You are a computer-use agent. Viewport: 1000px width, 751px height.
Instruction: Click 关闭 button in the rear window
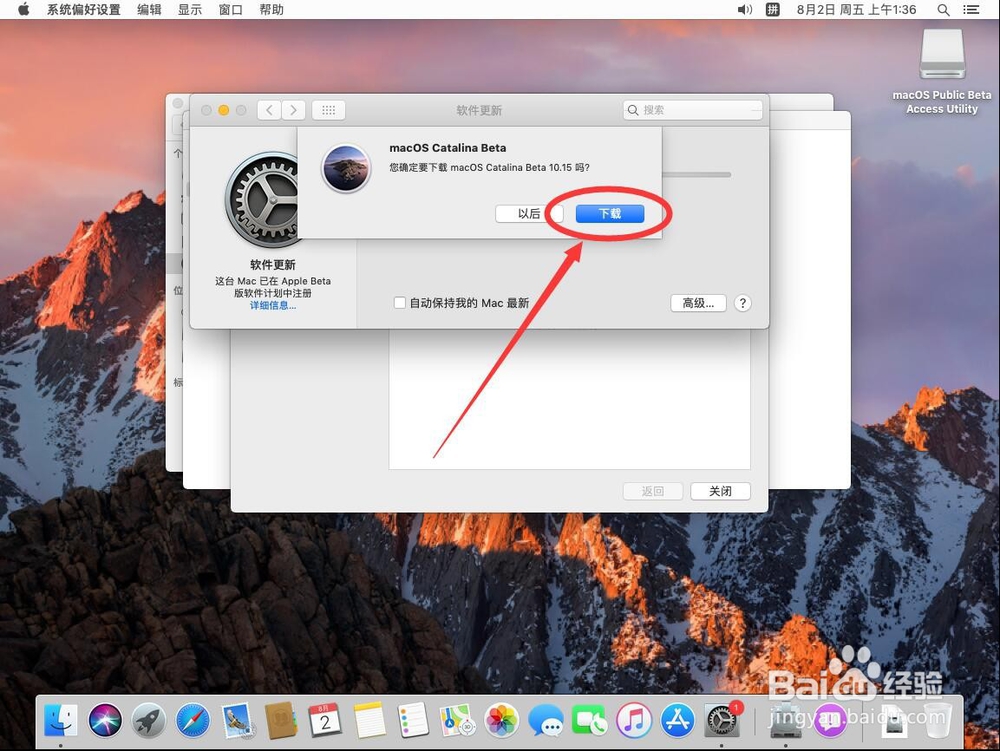pyautogui.click(x=720, y=491)
